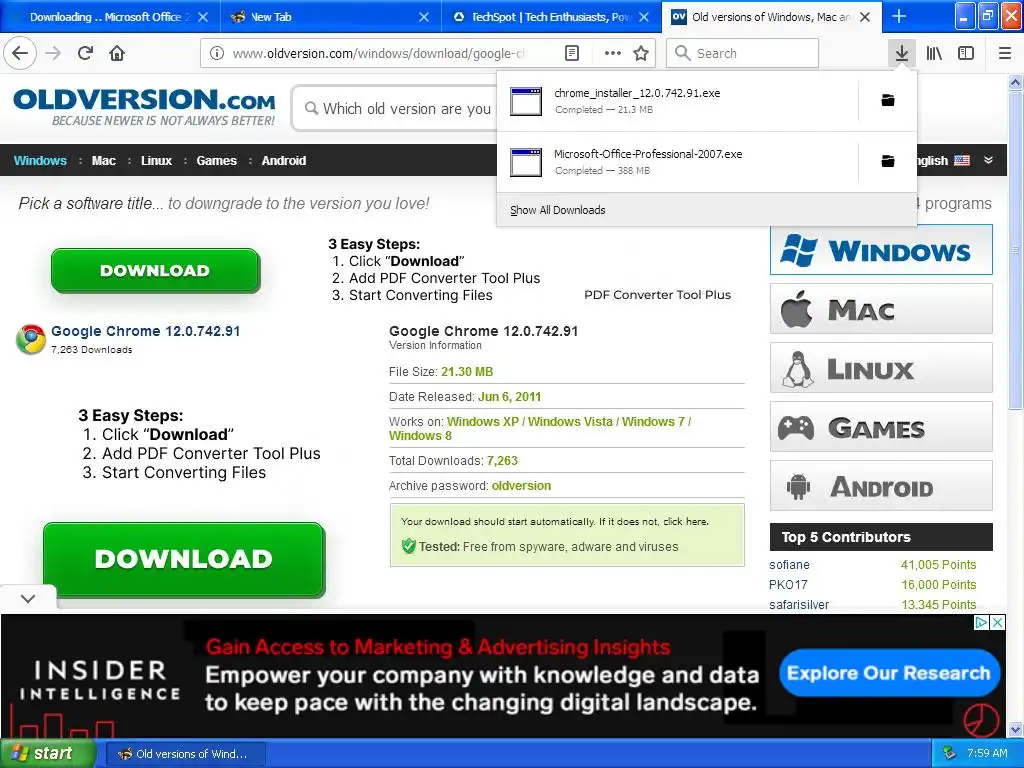Image resolution: width=1024 pixels, height=768 pixels.
Task: Toggle the sidebar icon
Action: tap(966, 53)
